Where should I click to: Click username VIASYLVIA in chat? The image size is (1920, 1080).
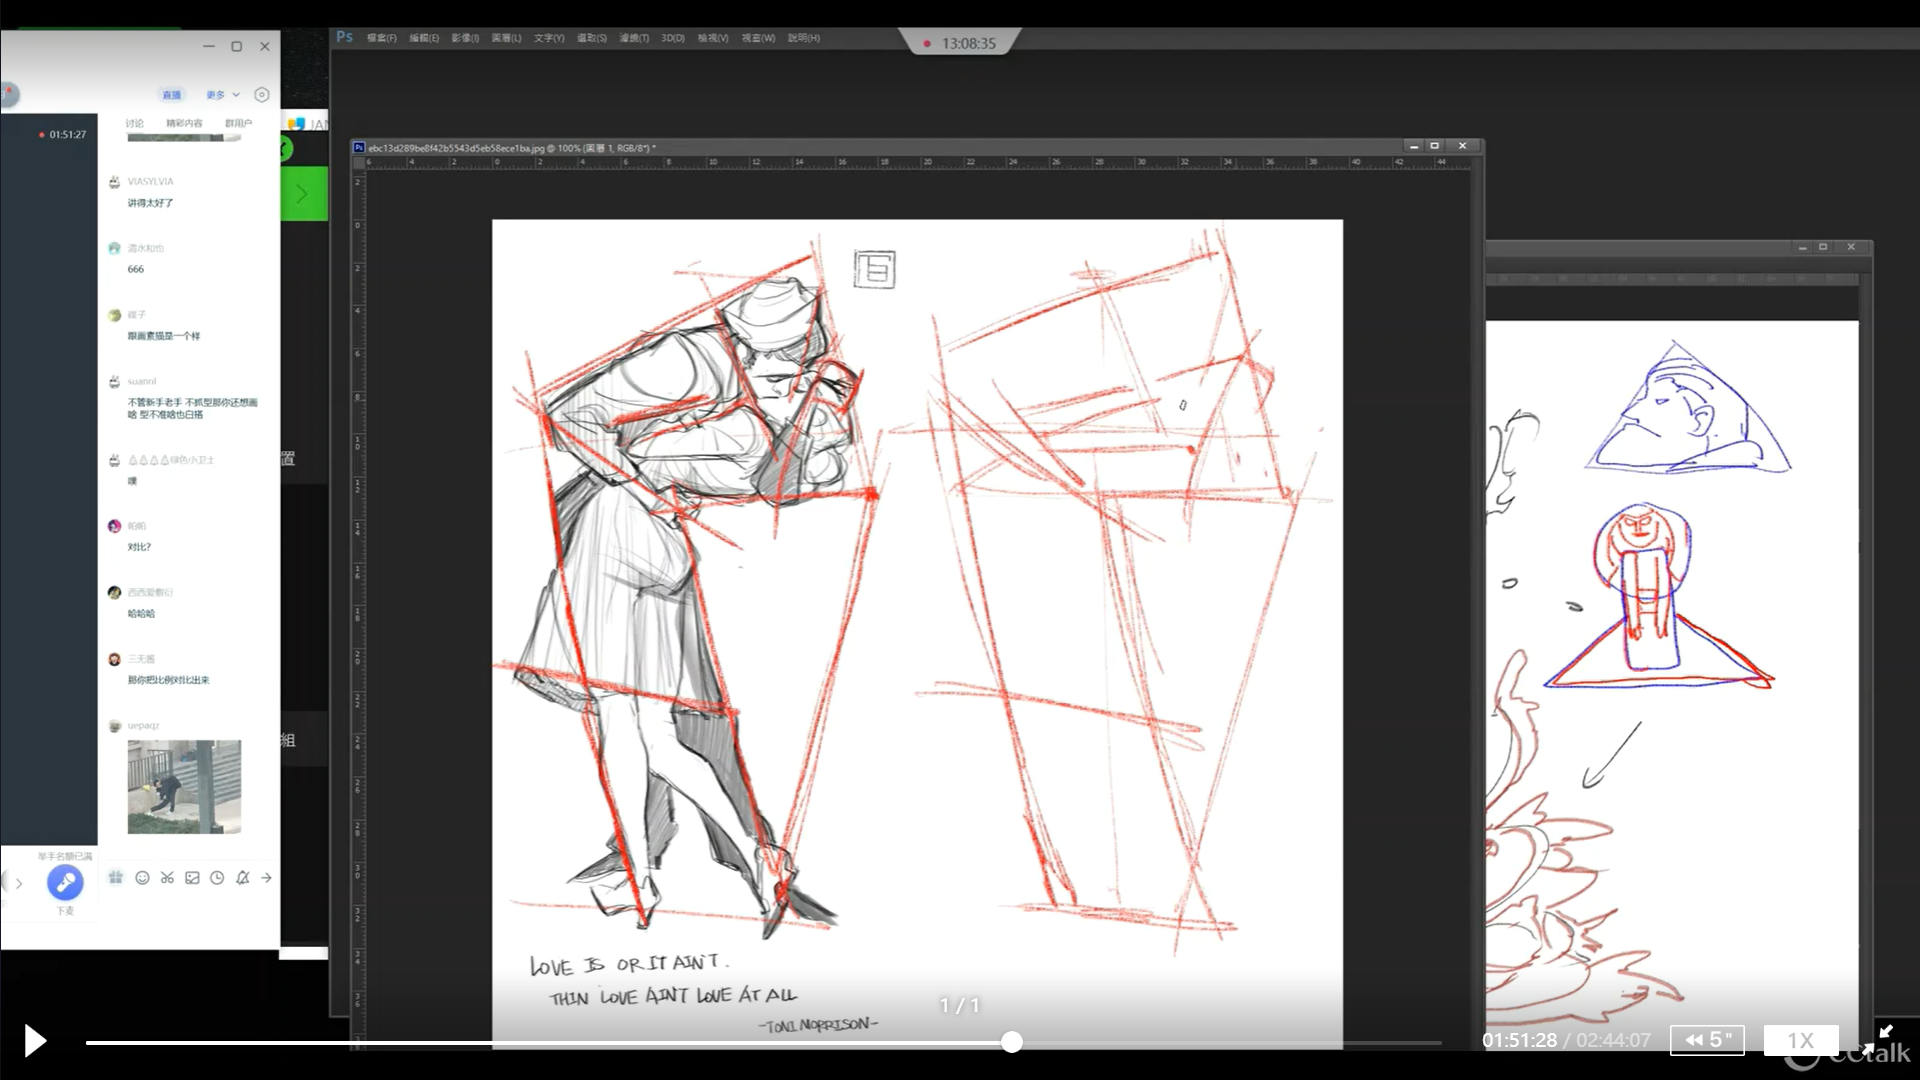point(150,181)
